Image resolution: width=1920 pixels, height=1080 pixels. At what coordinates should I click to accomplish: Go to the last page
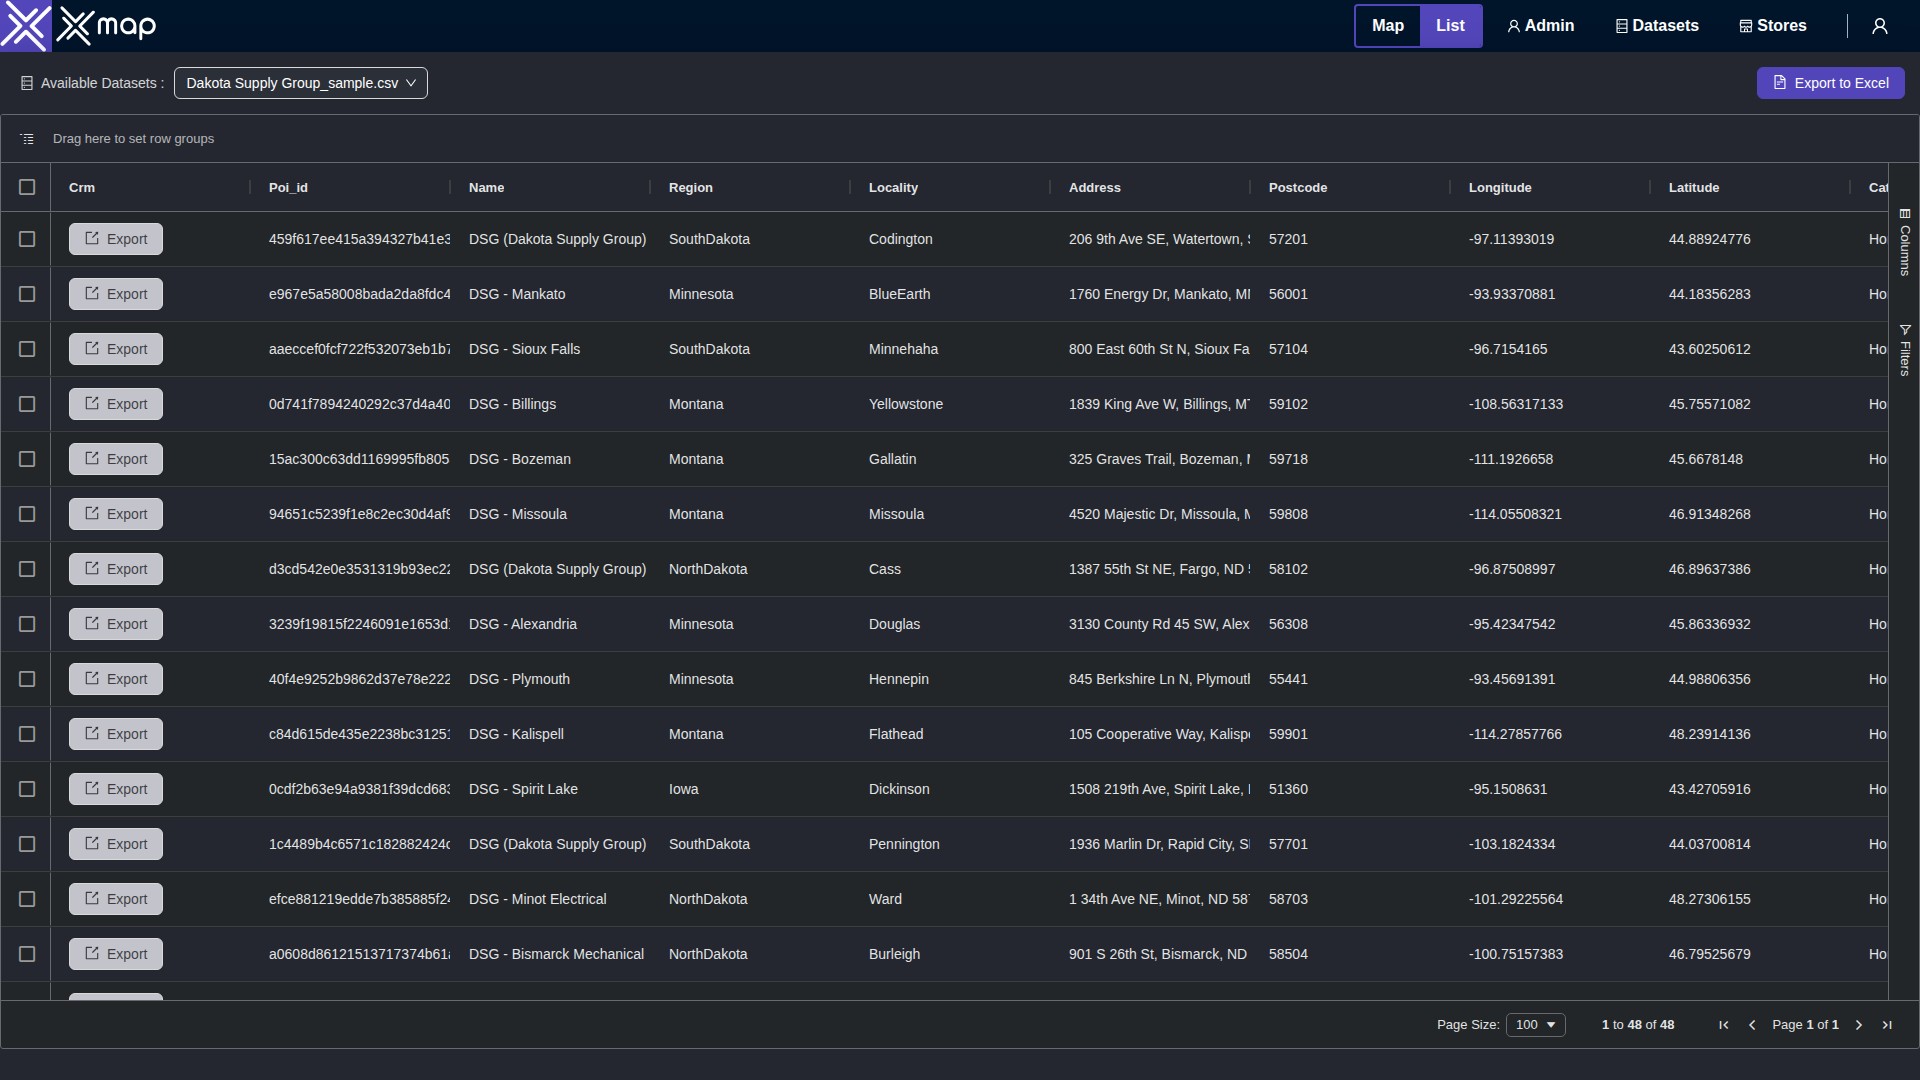click(x=1887, y=1025)
